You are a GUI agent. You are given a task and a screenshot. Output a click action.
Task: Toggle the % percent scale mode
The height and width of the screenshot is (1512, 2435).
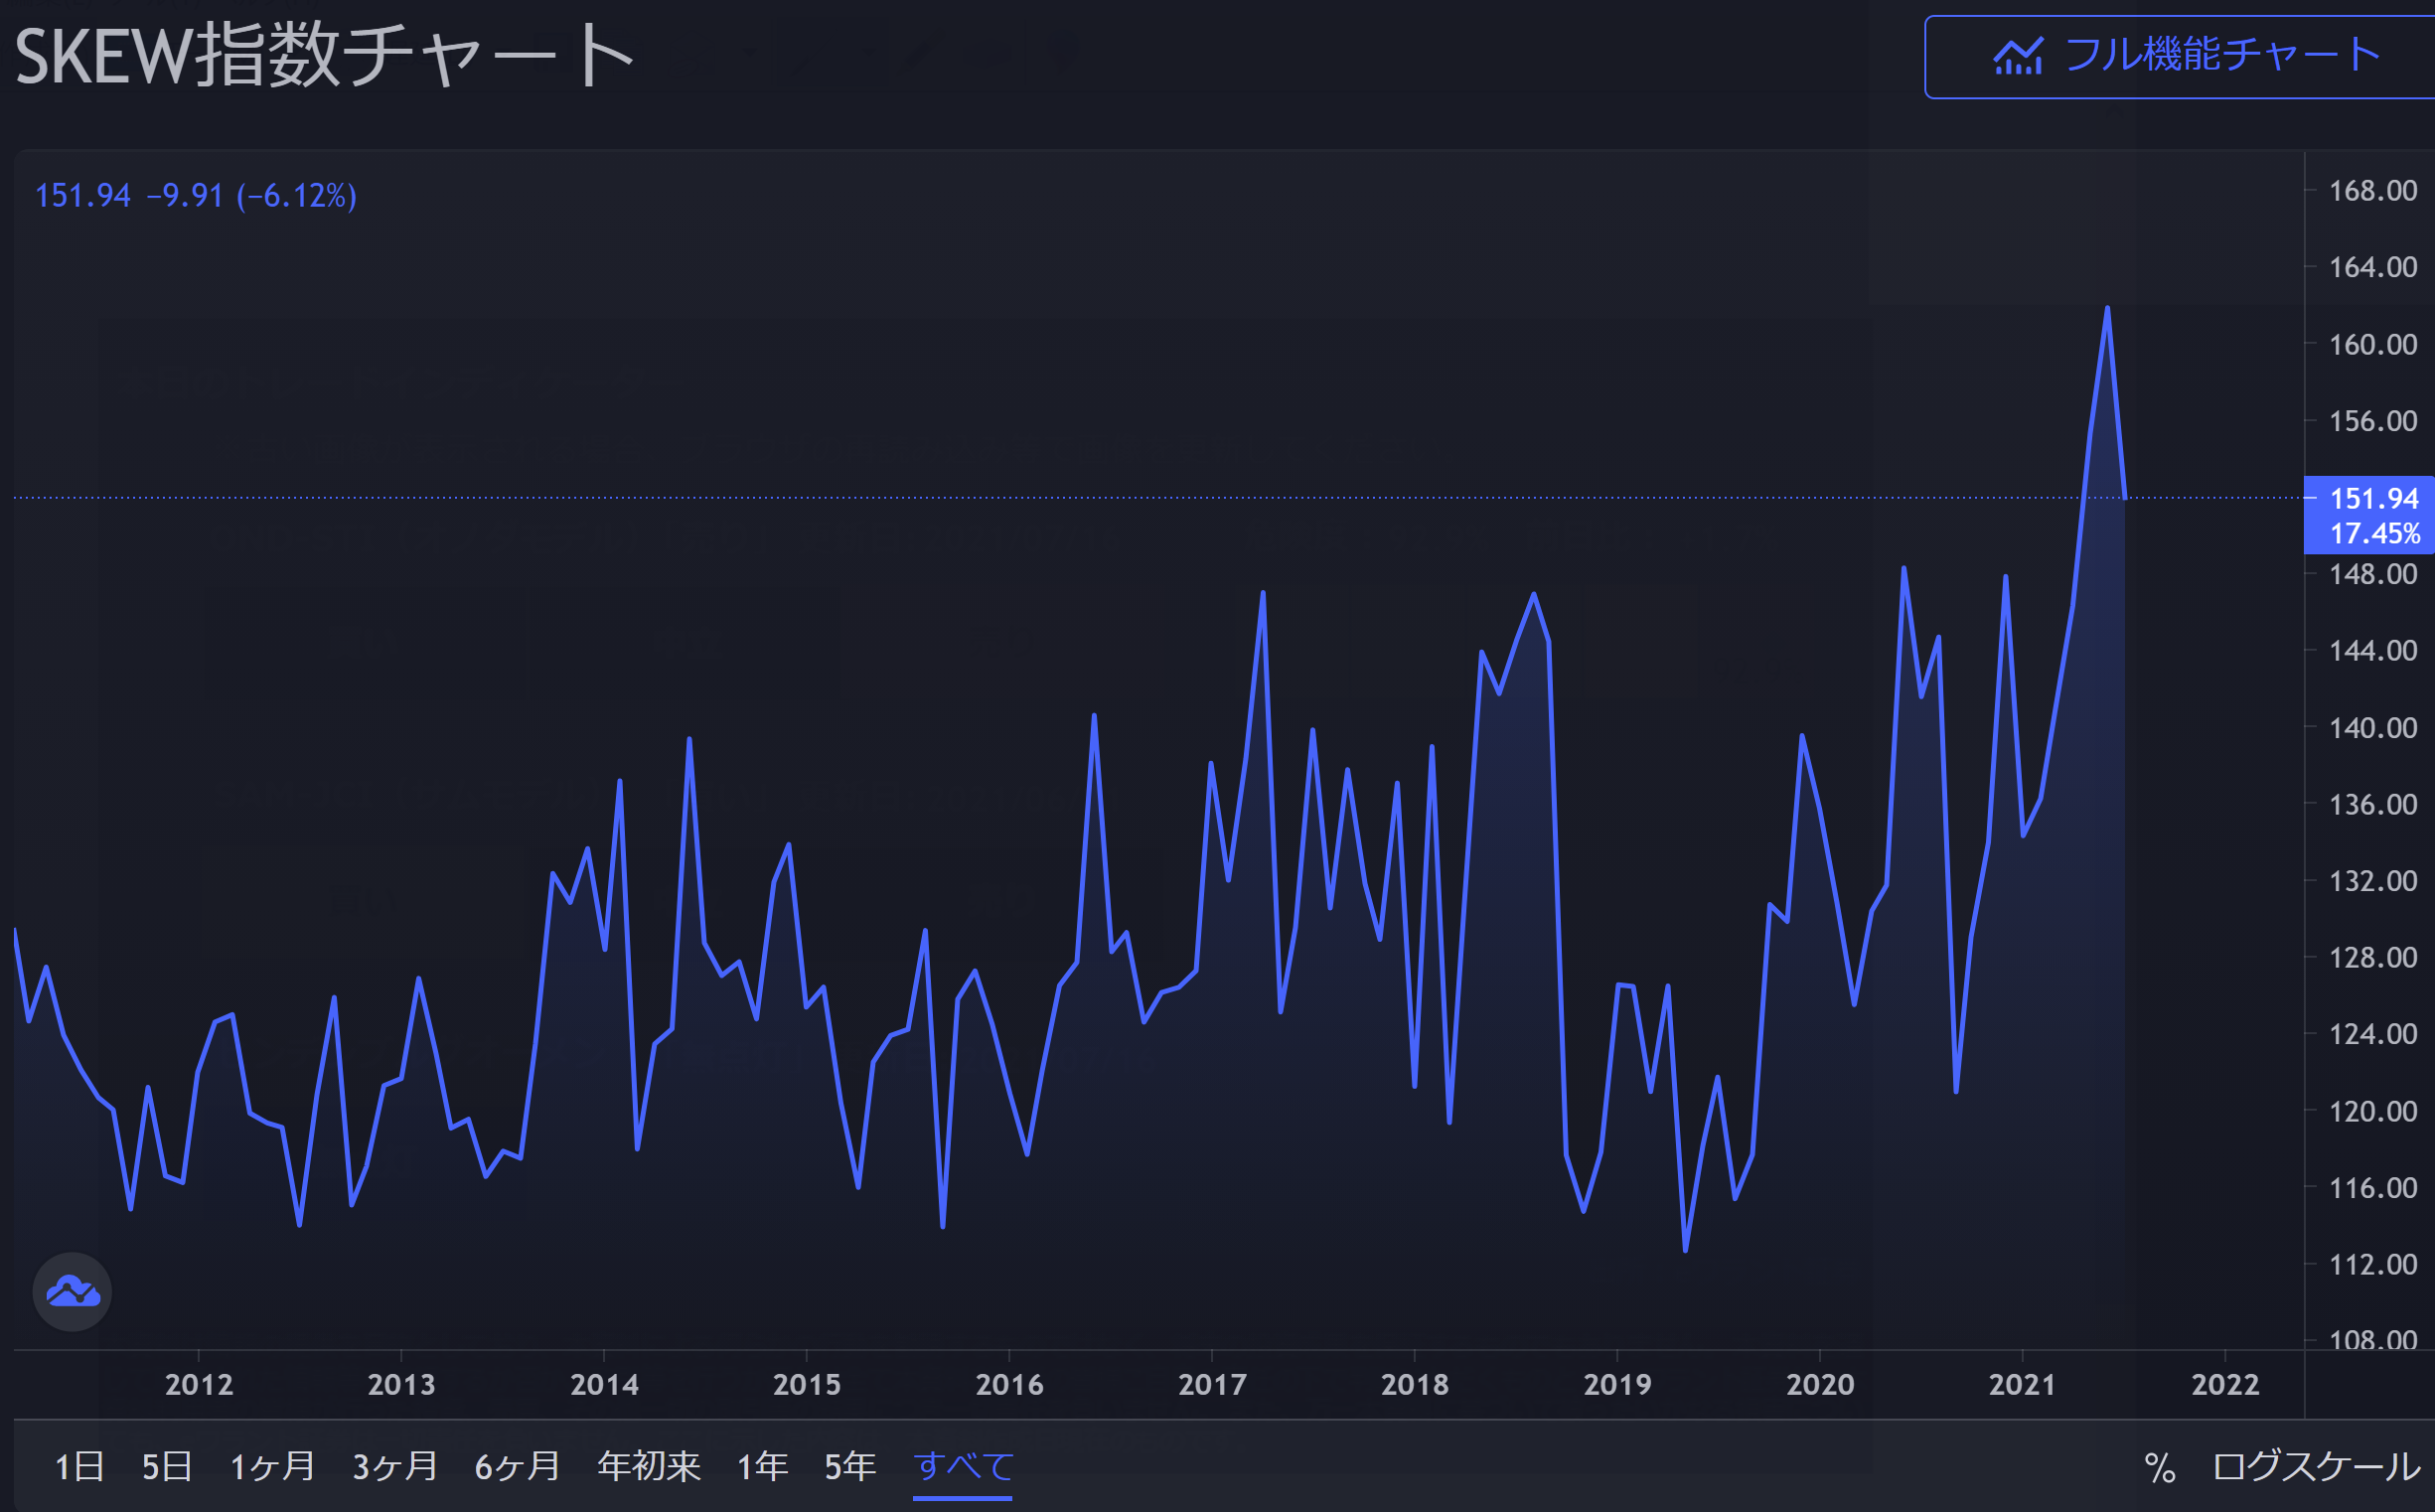tap(2159, 1467)
